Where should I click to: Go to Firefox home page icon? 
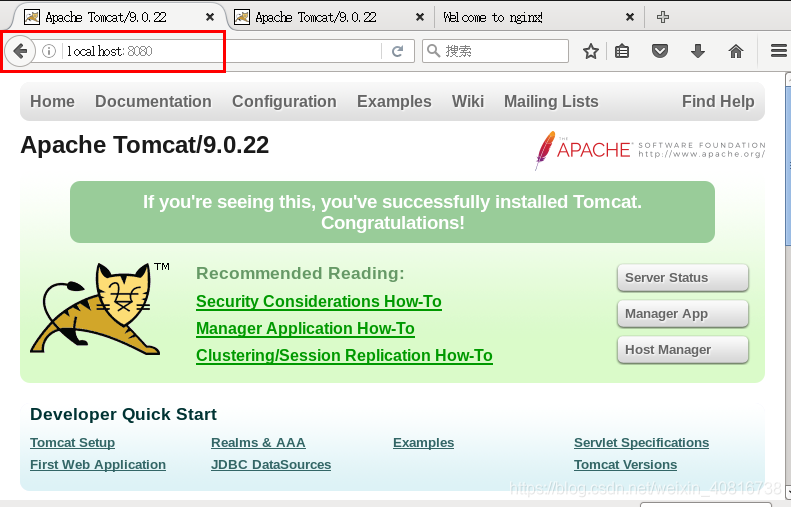736,51
